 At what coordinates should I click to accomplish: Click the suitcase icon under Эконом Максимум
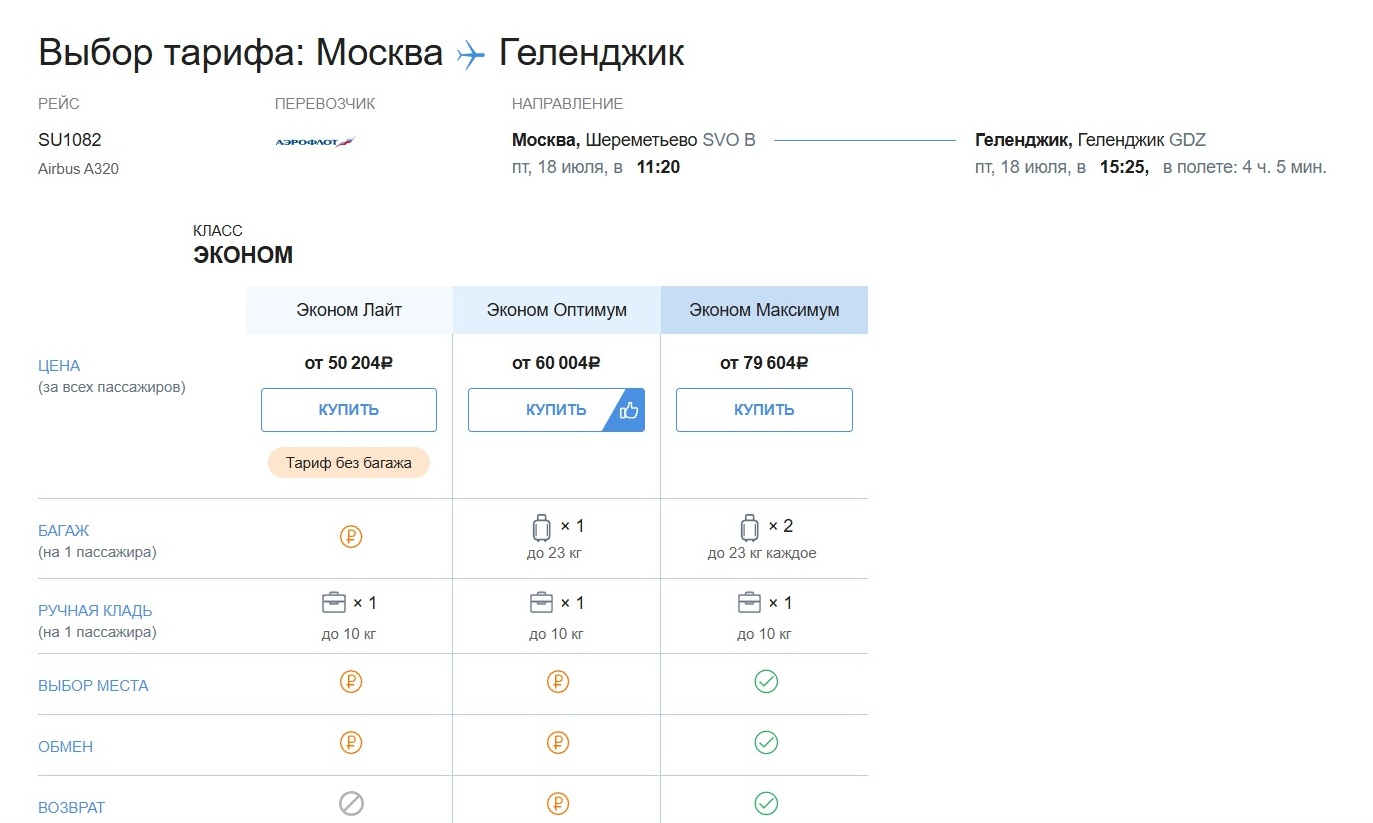coord(749,527)
